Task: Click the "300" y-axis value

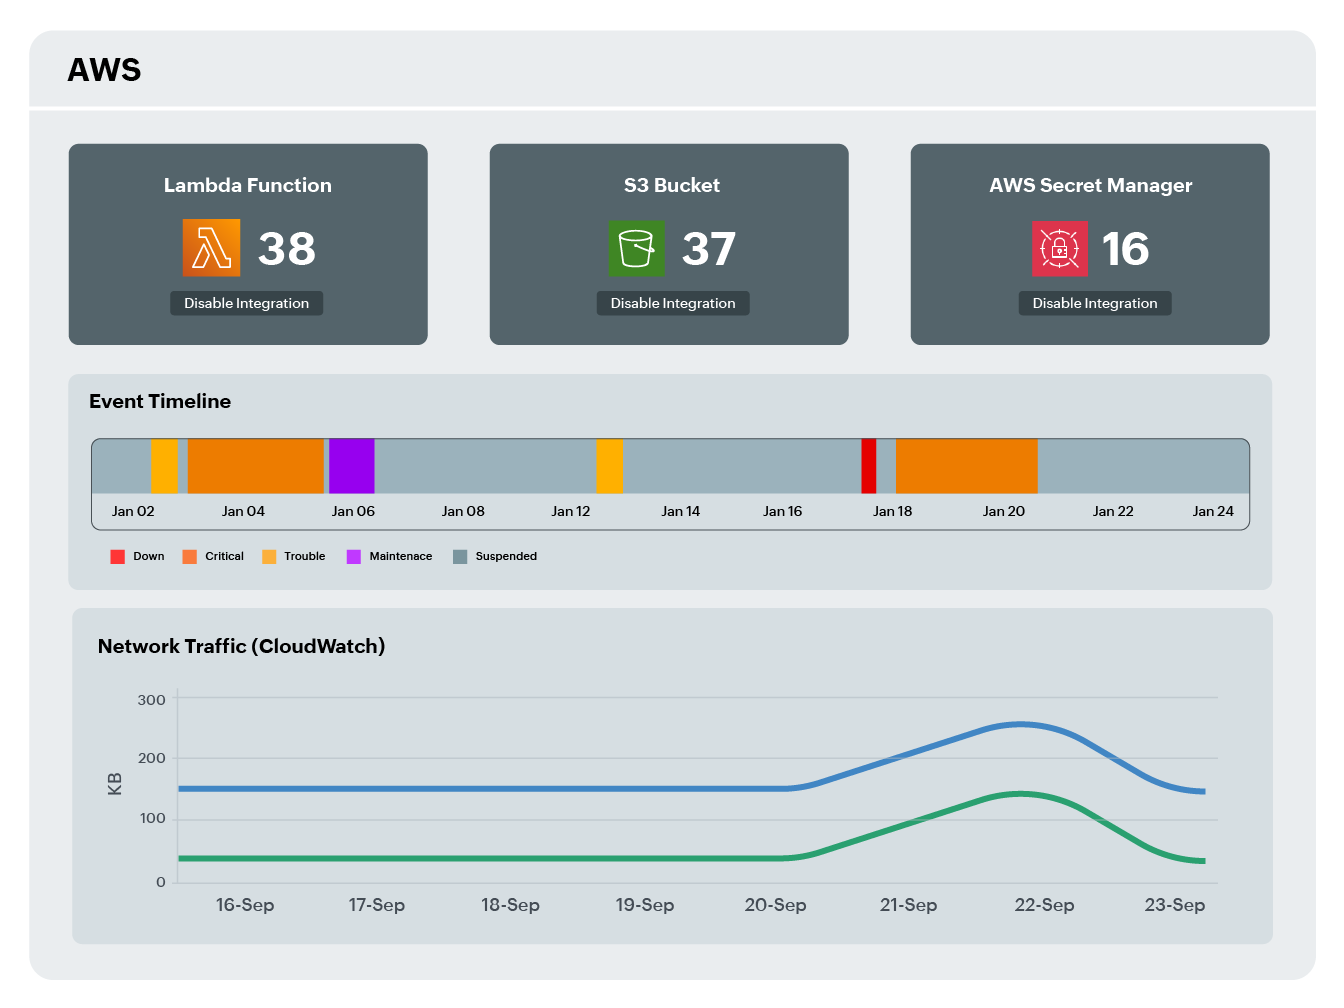Action: [152, 700]
